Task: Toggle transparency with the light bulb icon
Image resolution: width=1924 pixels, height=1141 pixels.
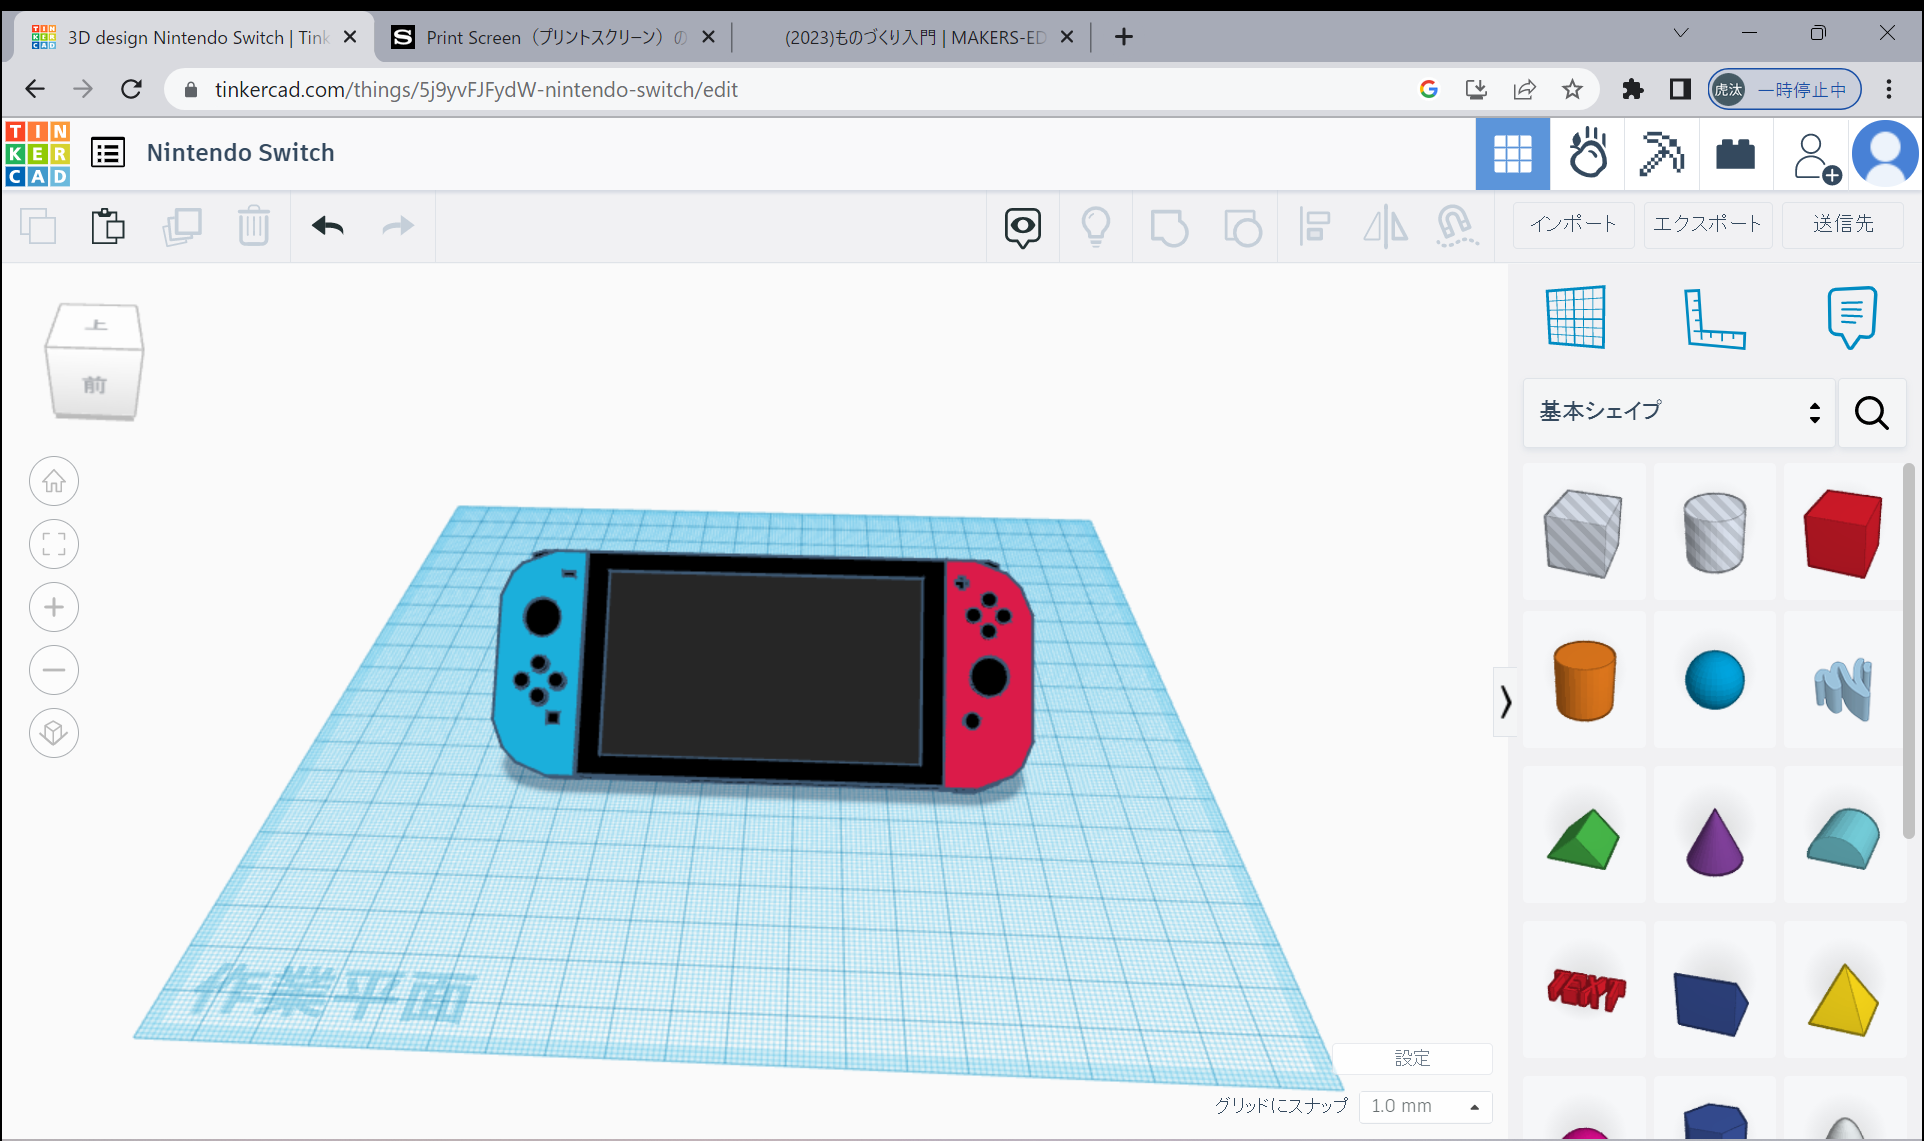Action: (1096, 227)
